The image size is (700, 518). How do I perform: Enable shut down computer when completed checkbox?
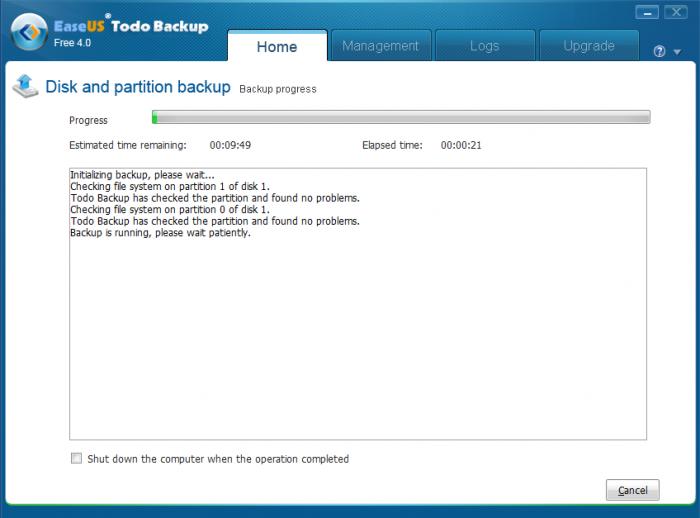76,458
